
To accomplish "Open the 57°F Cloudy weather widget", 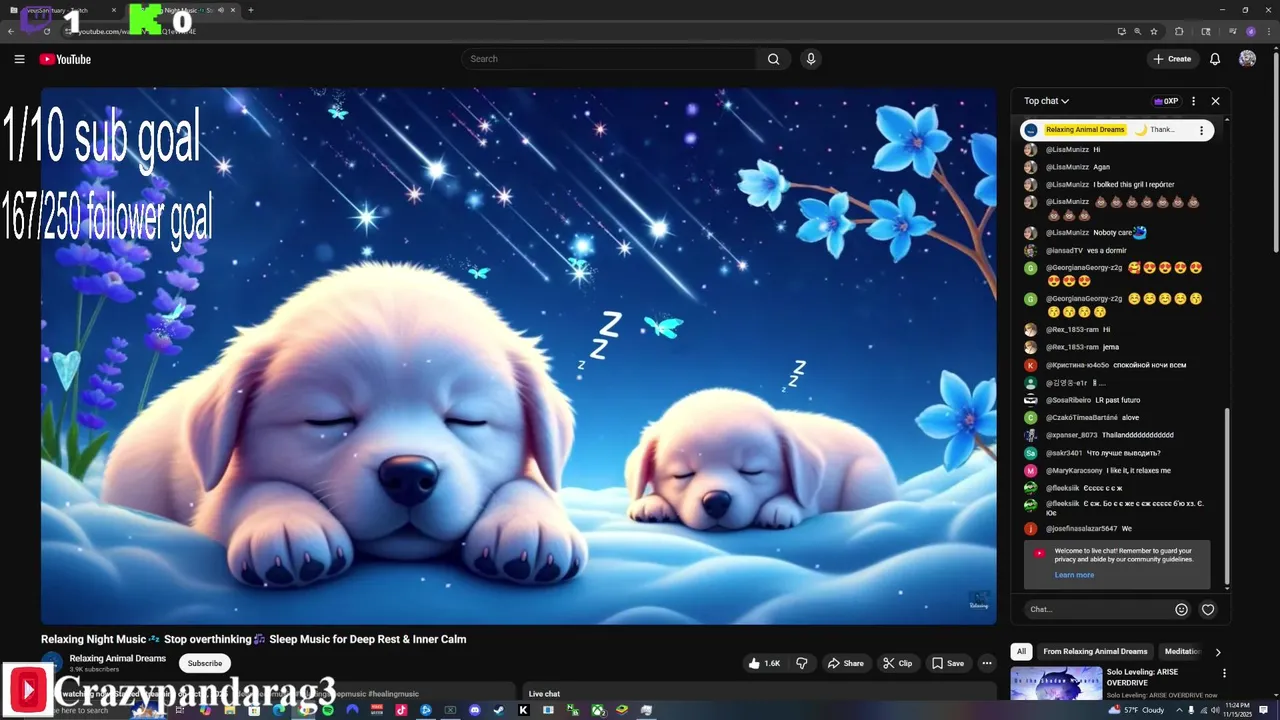I will pyautogui.click(x=1136, y=710).
